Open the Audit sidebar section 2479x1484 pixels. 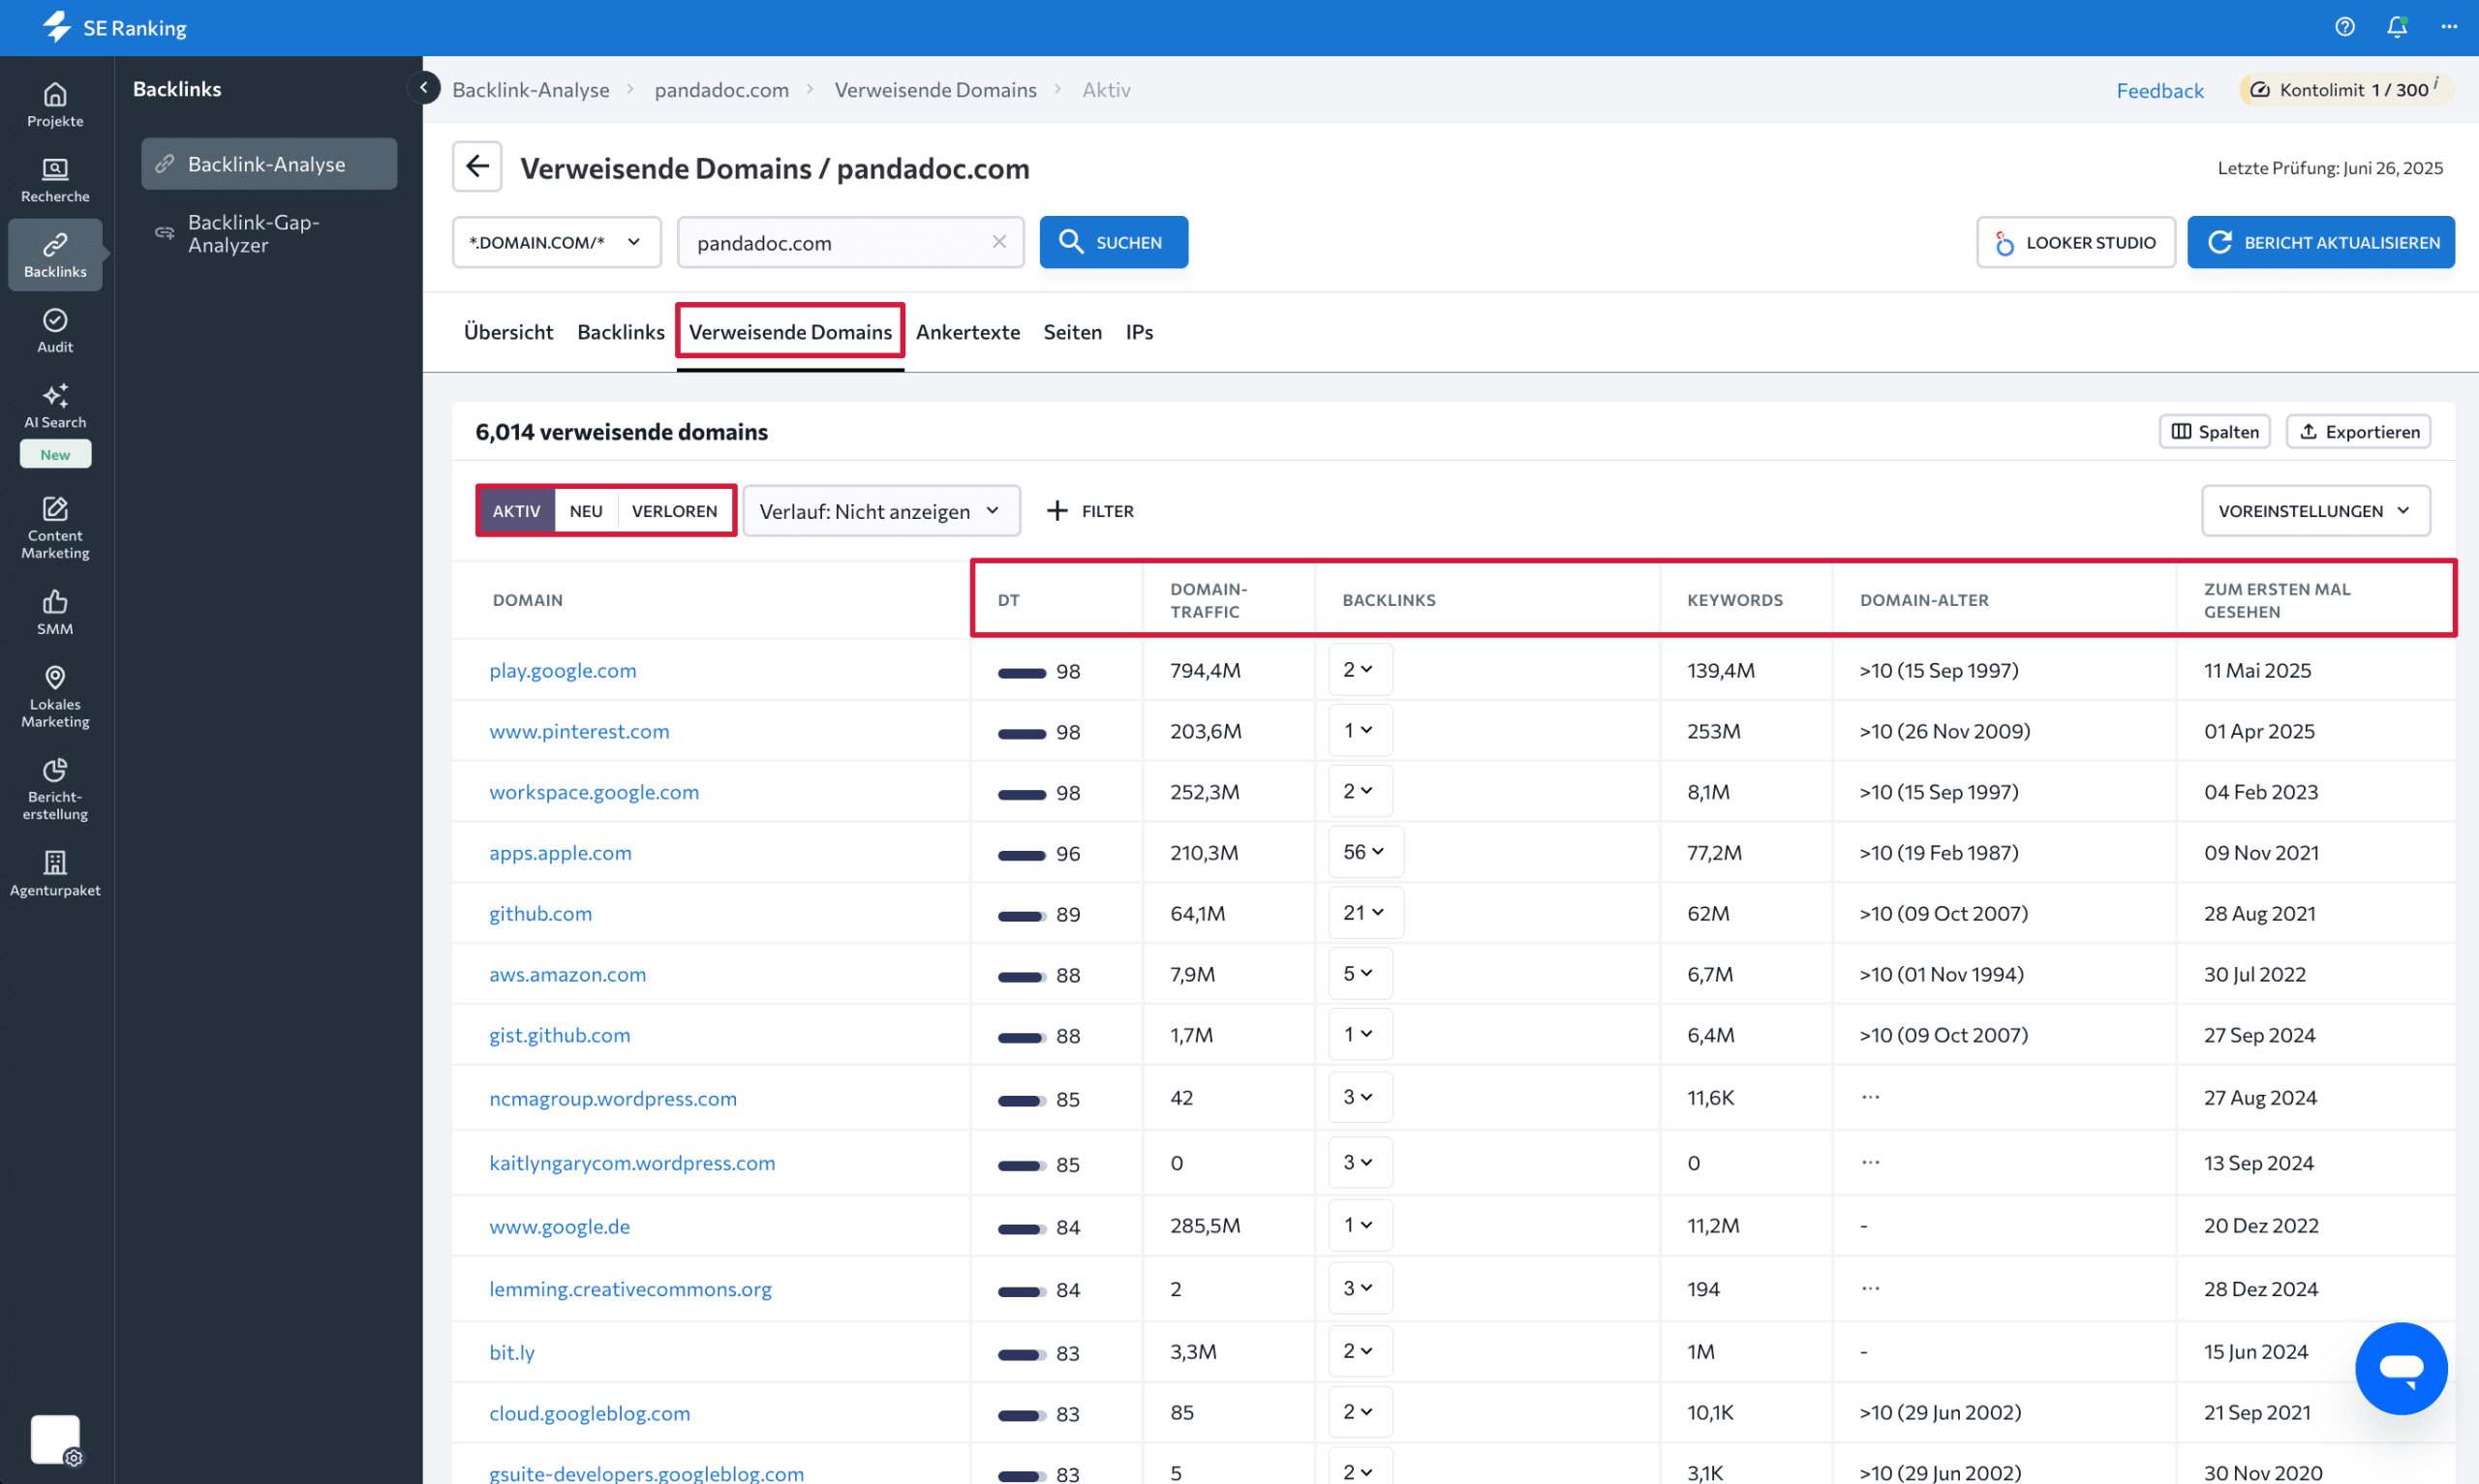coord(55,330)
